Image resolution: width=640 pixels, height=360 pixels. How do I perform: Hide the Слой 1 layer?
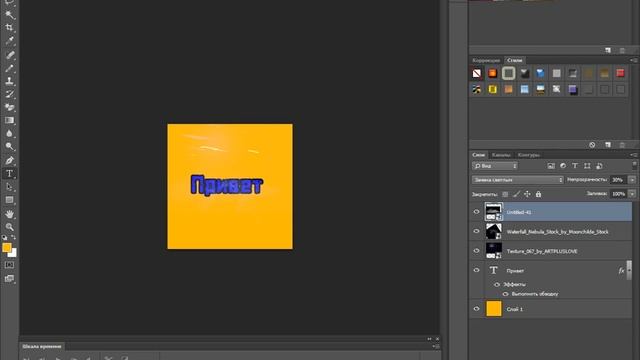(476, 309)
